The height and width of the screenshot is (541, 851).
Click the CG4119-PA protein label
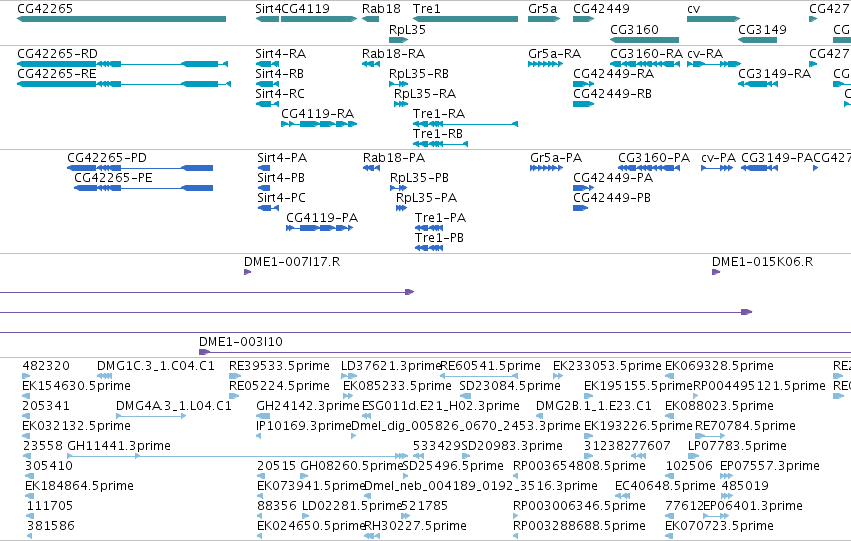[x=322, y=218]
